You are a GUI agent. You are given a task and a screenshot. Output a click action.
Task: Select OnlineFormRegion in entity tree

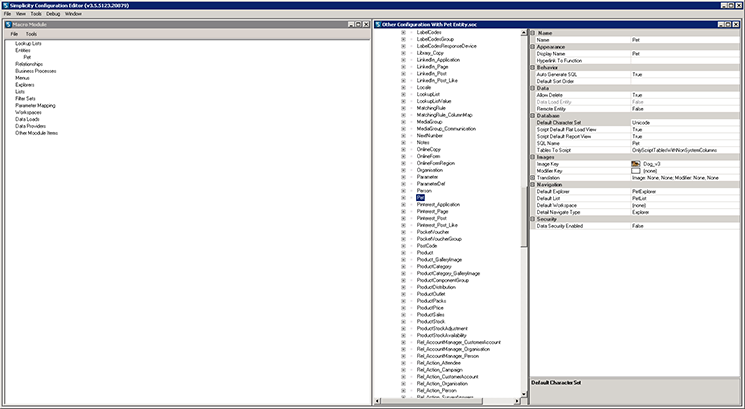coord(436,163)
